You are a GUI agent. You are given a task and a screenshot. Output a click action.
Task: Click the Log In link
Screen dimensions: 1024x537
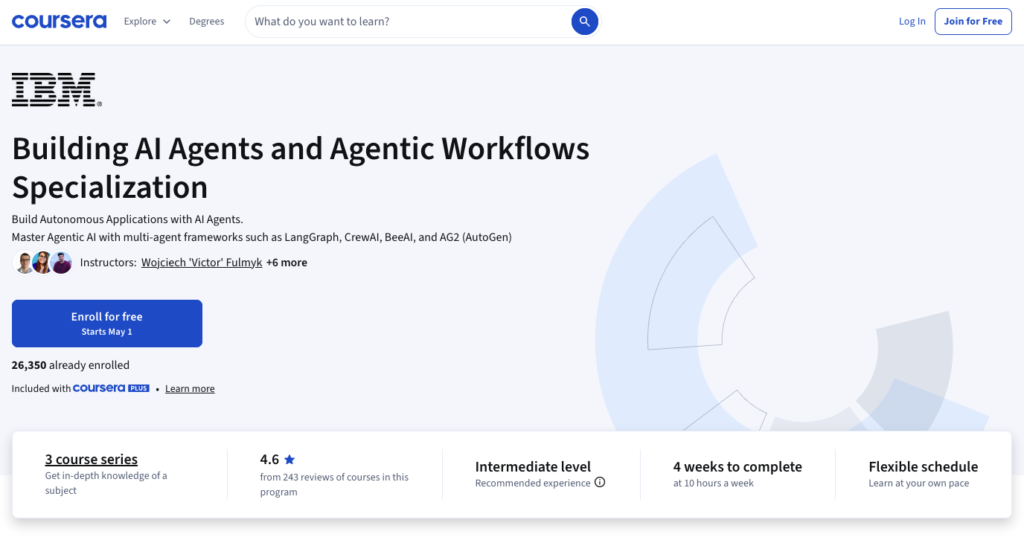click(x=912, y=22)
